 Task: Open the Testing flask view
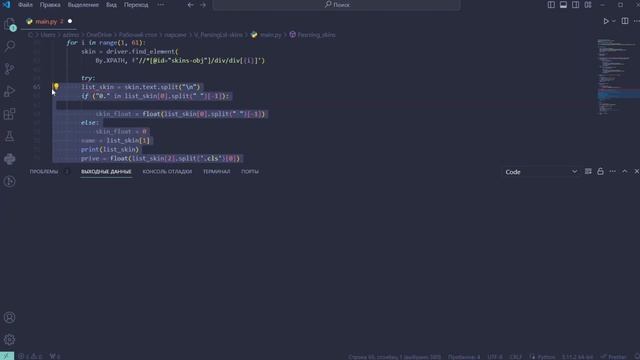pyautogui.click(x=10, y=136)
